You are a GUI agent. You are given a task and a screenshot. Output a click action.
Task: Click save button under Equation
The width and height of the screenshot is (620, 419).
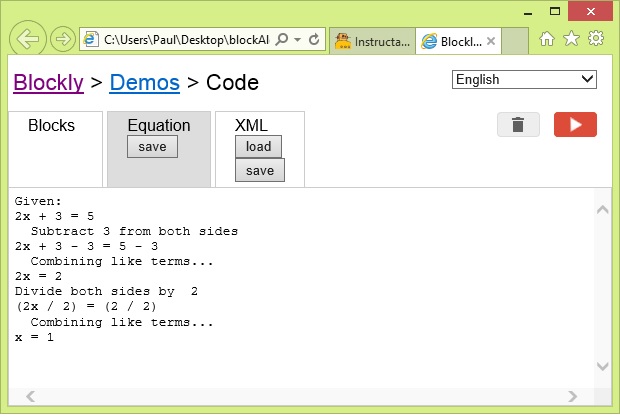(x=152, y=147)
